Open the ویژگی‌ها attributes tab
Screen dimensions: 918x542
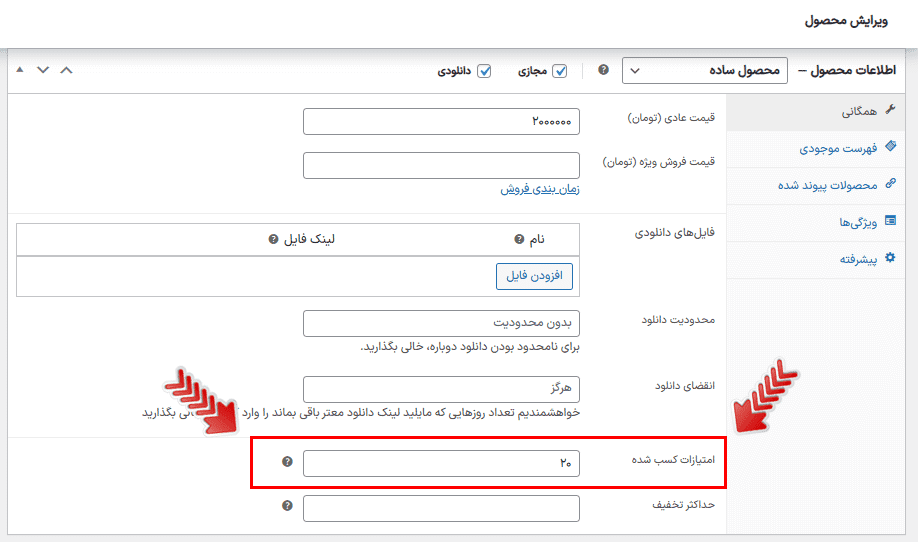[x=816, y=222]
